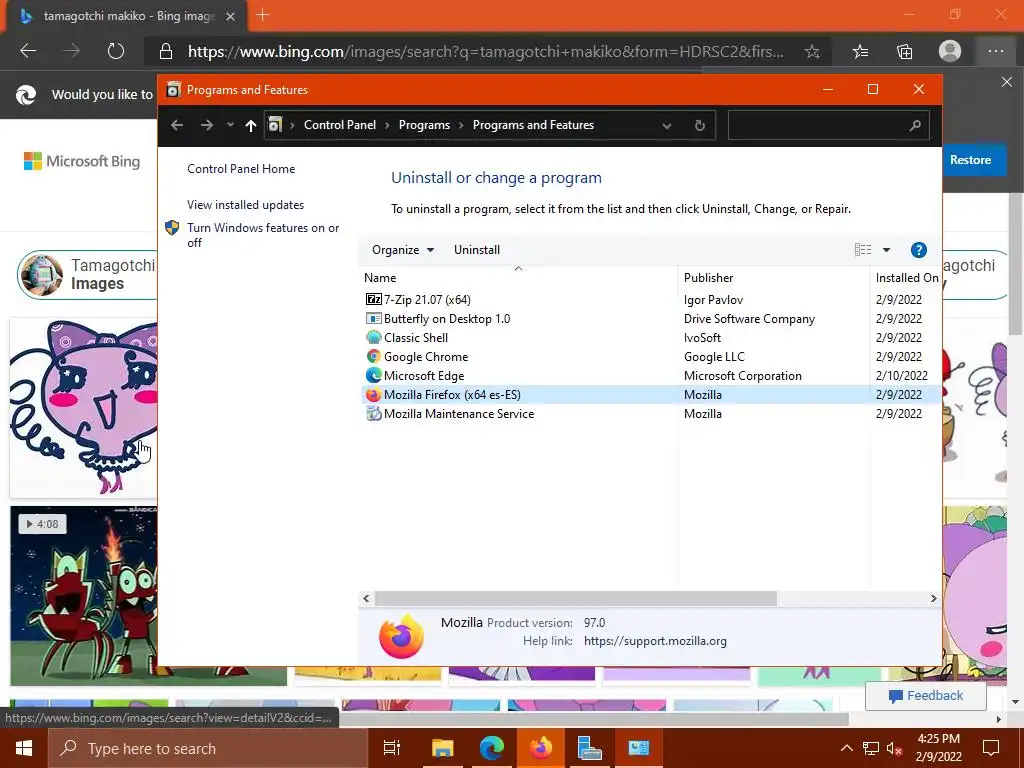Dismiss the Edge notification bar
The image size is (1024, 768).
pos(1006,82)
